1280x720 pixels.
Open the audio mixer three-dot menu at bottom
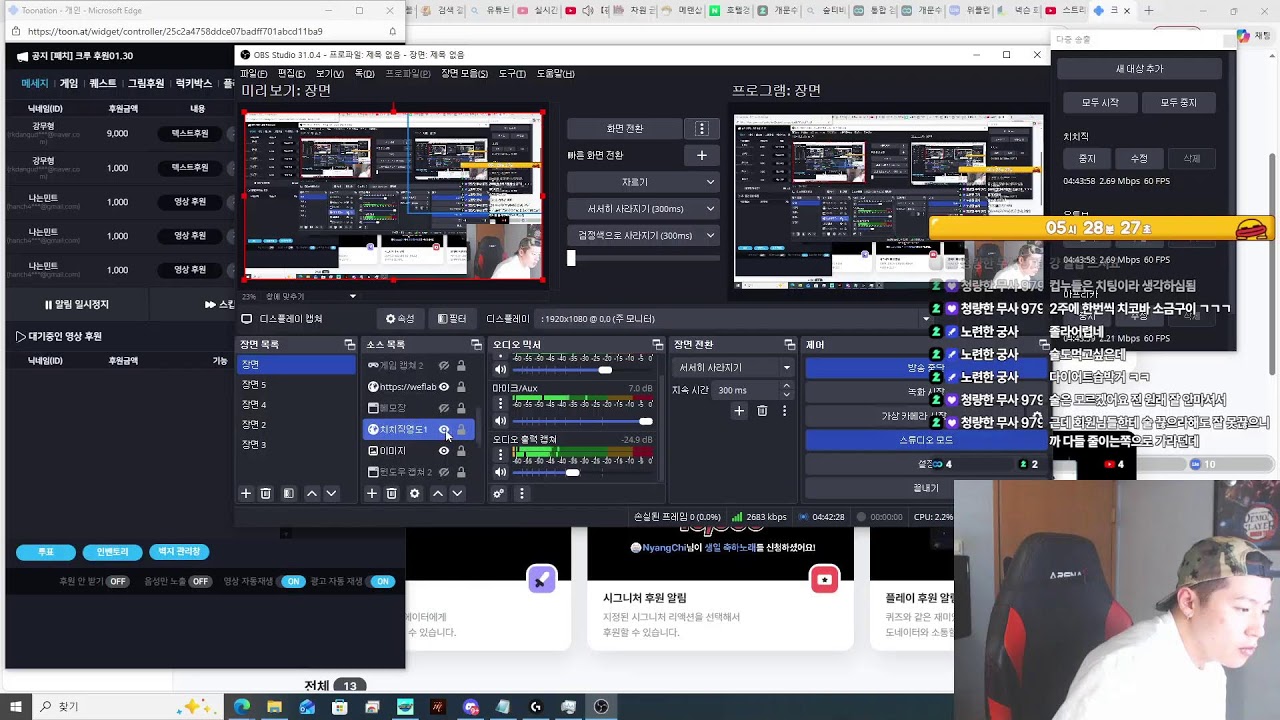point(521,493)
